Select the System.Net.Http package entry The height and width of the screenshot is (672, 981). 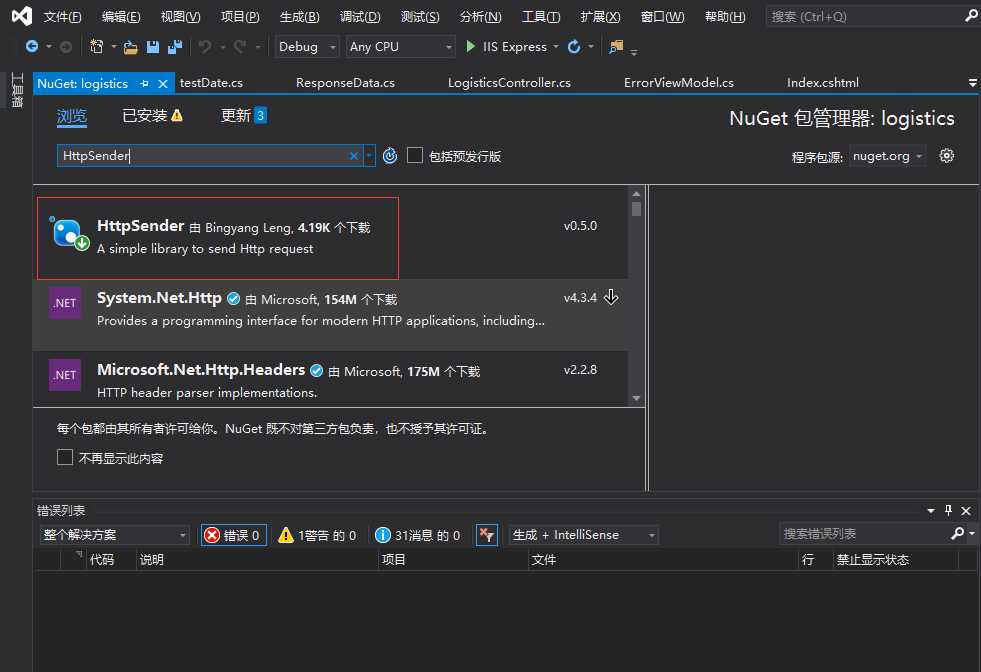point(330,315)
